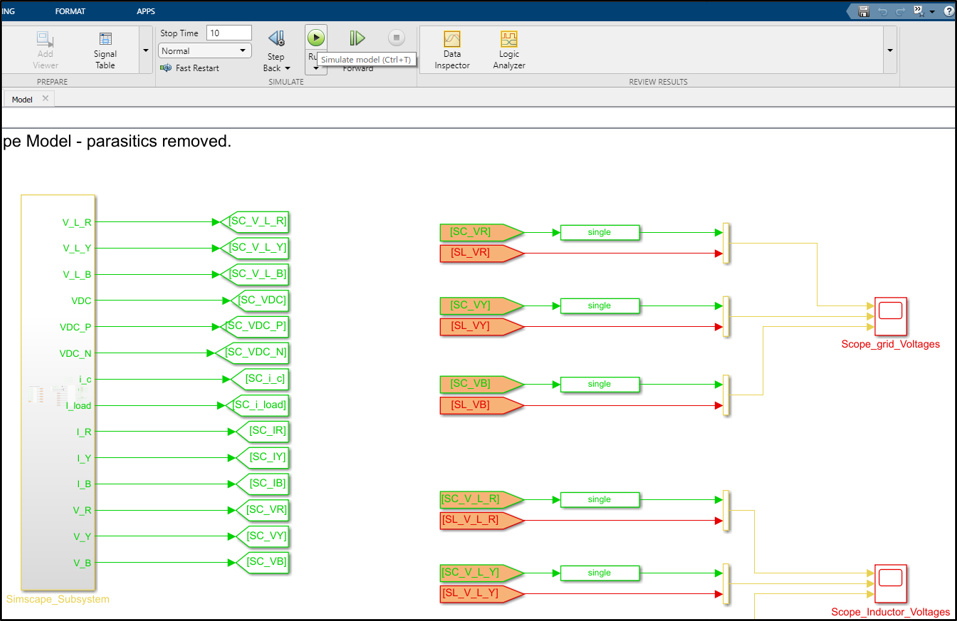
Task: Close the Model tab
Action: coord(45,99)
